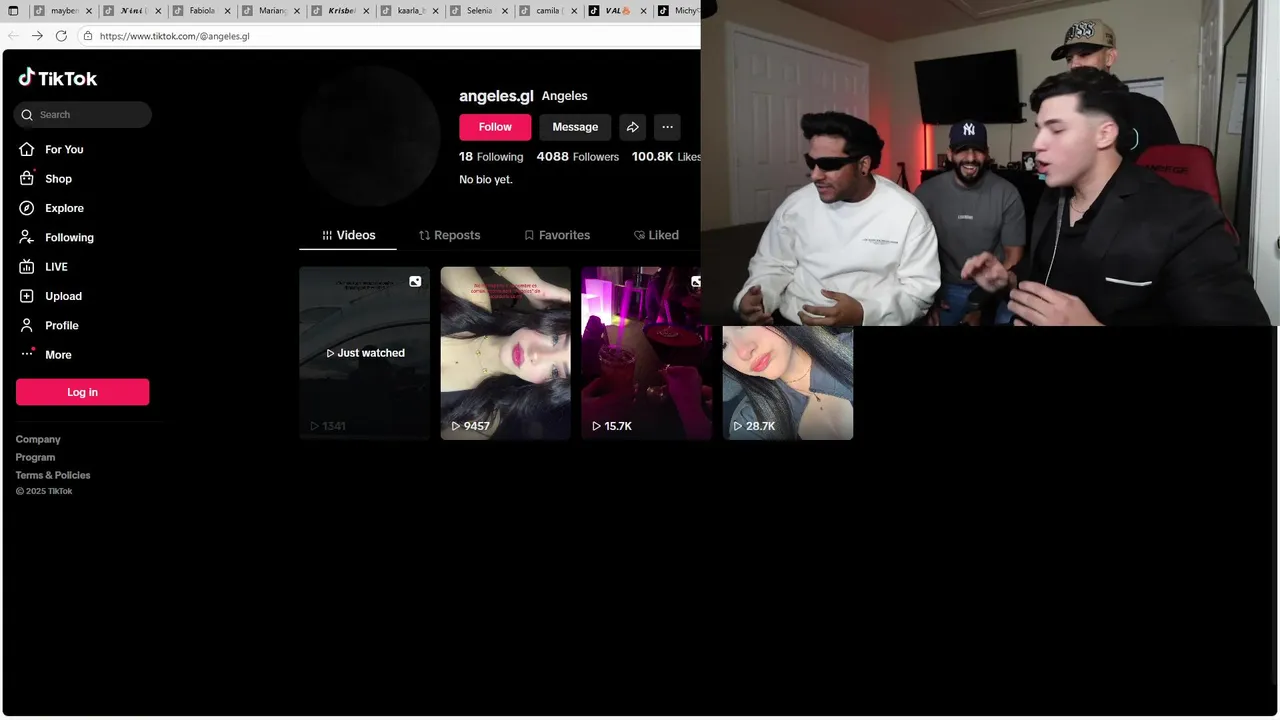Click the Message button

pos(575,127)
